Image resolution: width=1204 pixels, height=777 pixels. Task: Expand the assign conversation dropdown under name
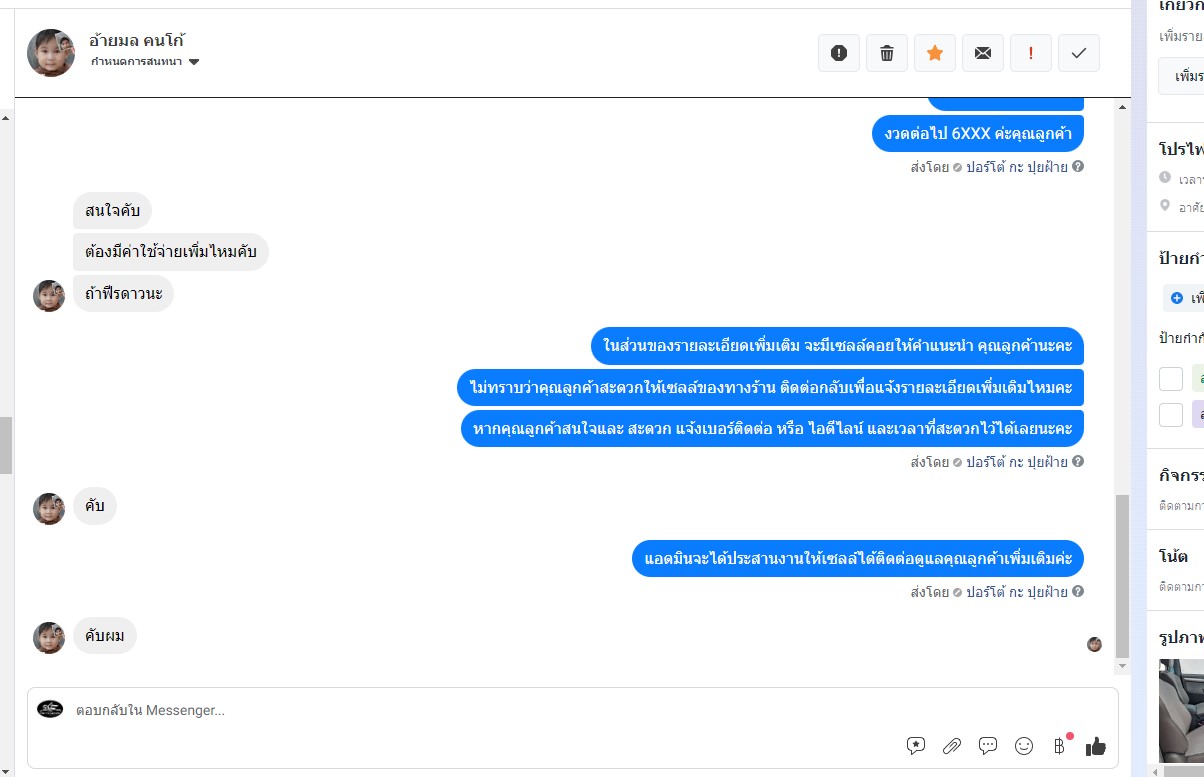(x=194, y=62)
